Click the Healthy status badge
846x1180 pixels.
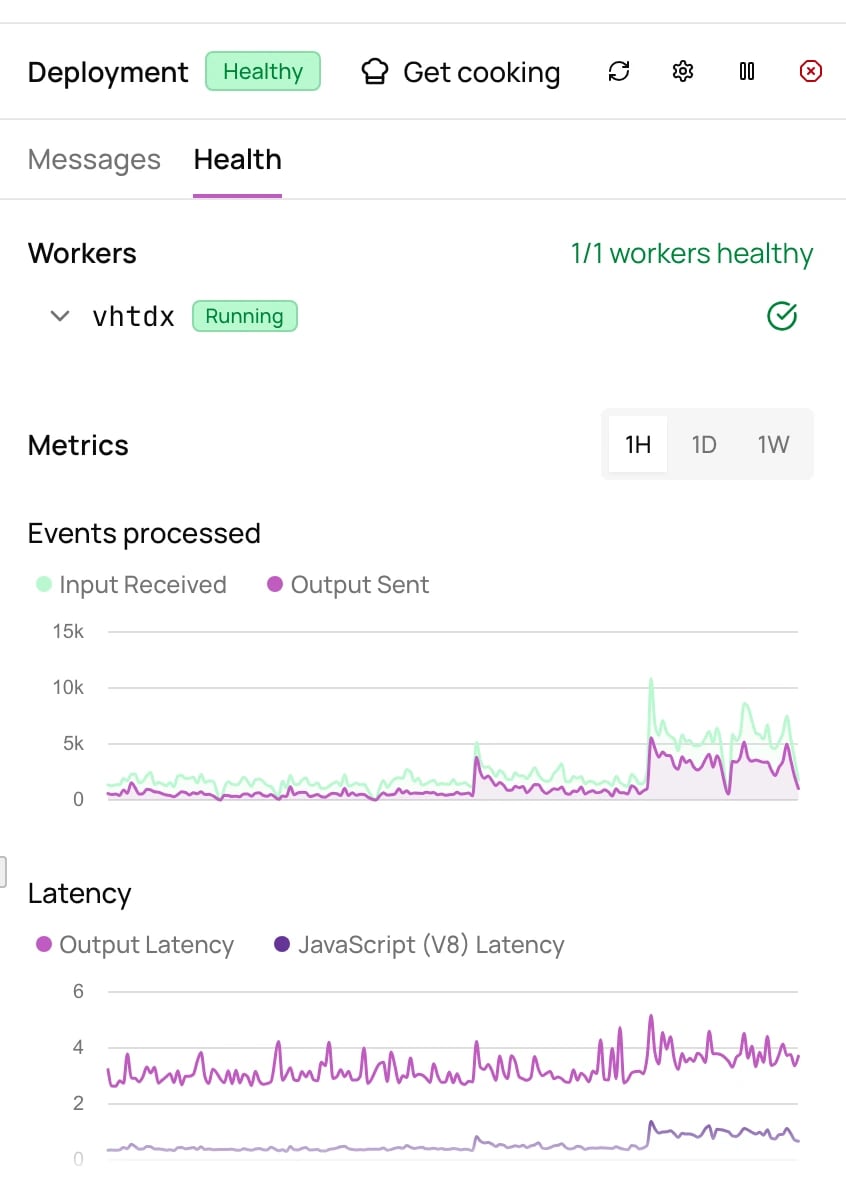pyautogui.click(x=263, y=71)
